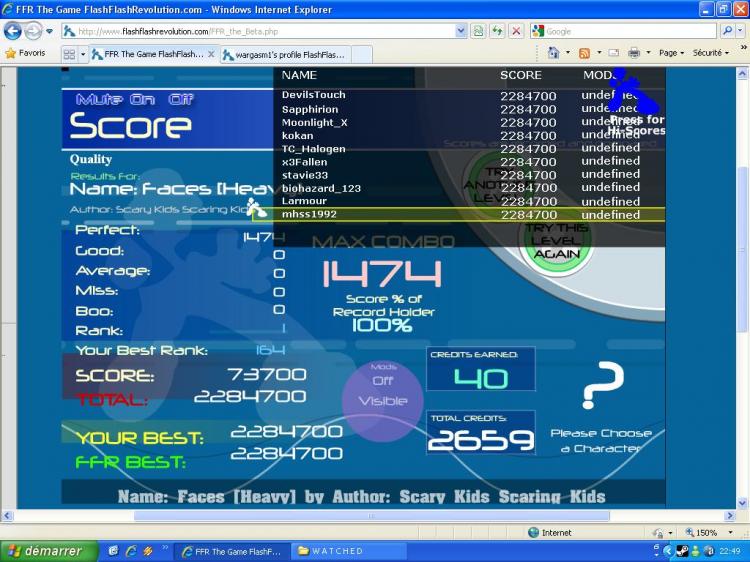Turn mute Off in score header
This screenshot has width=750, height=562.
(180, 99)
